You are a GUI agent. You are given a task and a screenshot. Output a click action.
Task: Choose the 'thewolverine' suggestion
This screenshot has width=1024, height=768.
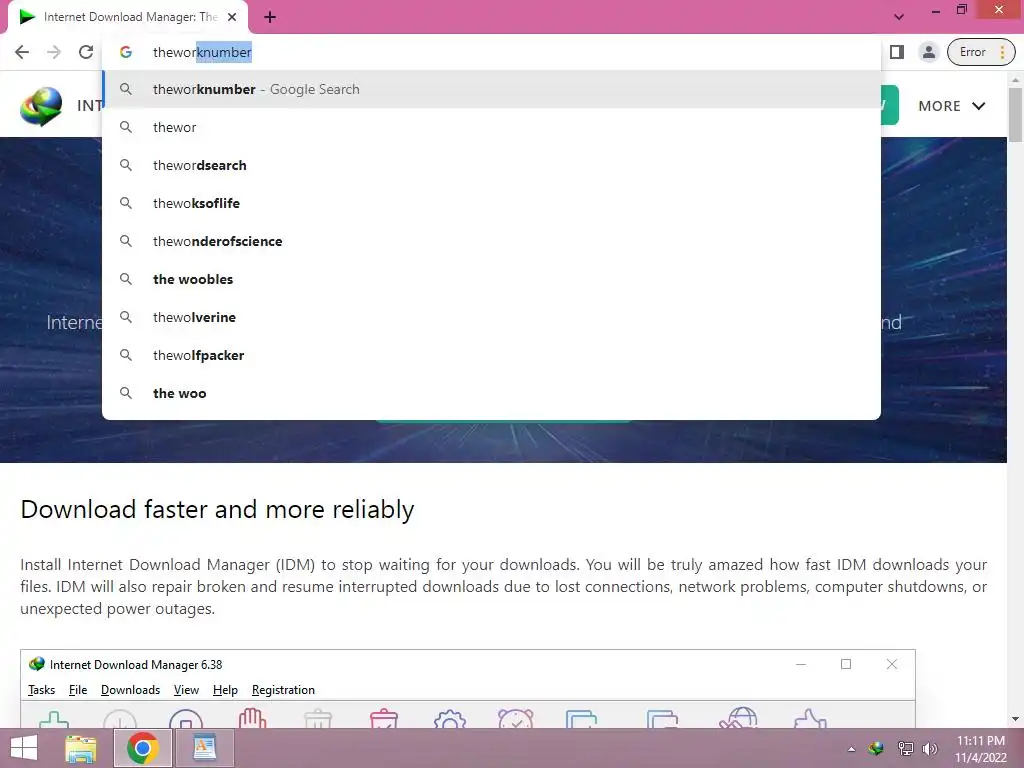(491, 317)
